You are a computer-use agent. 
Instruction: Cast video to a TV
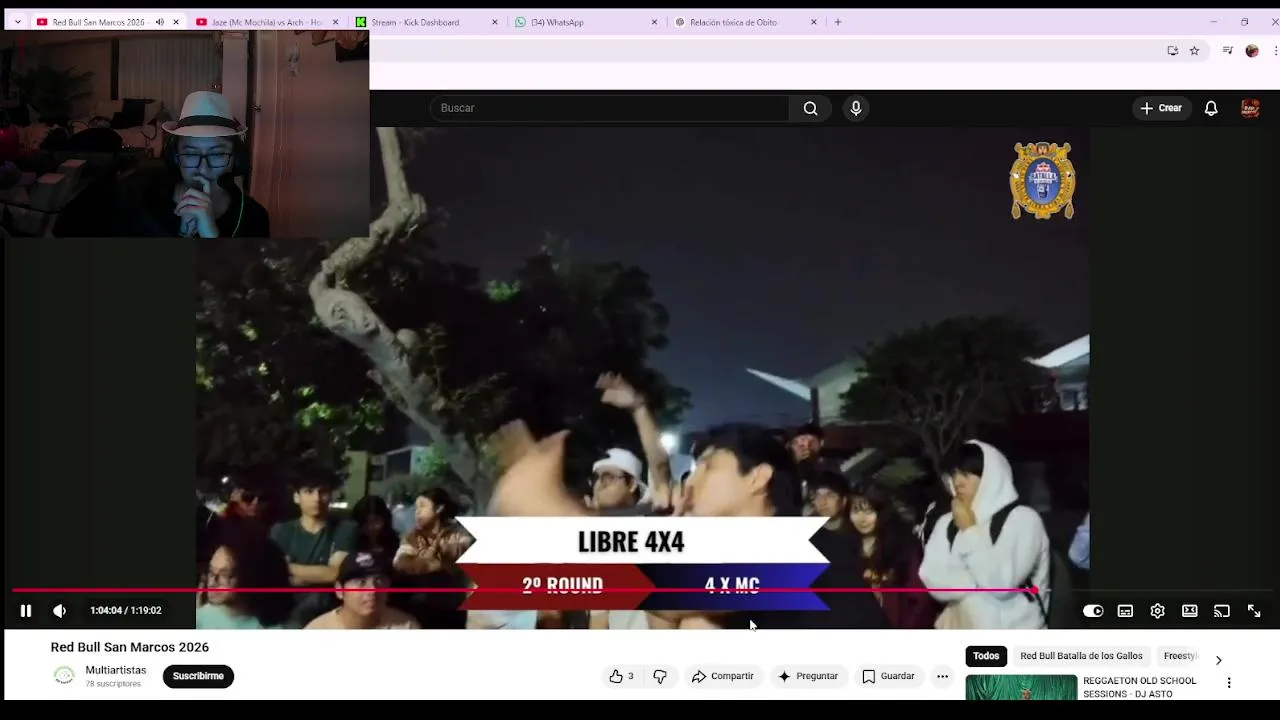point(1221,611)
